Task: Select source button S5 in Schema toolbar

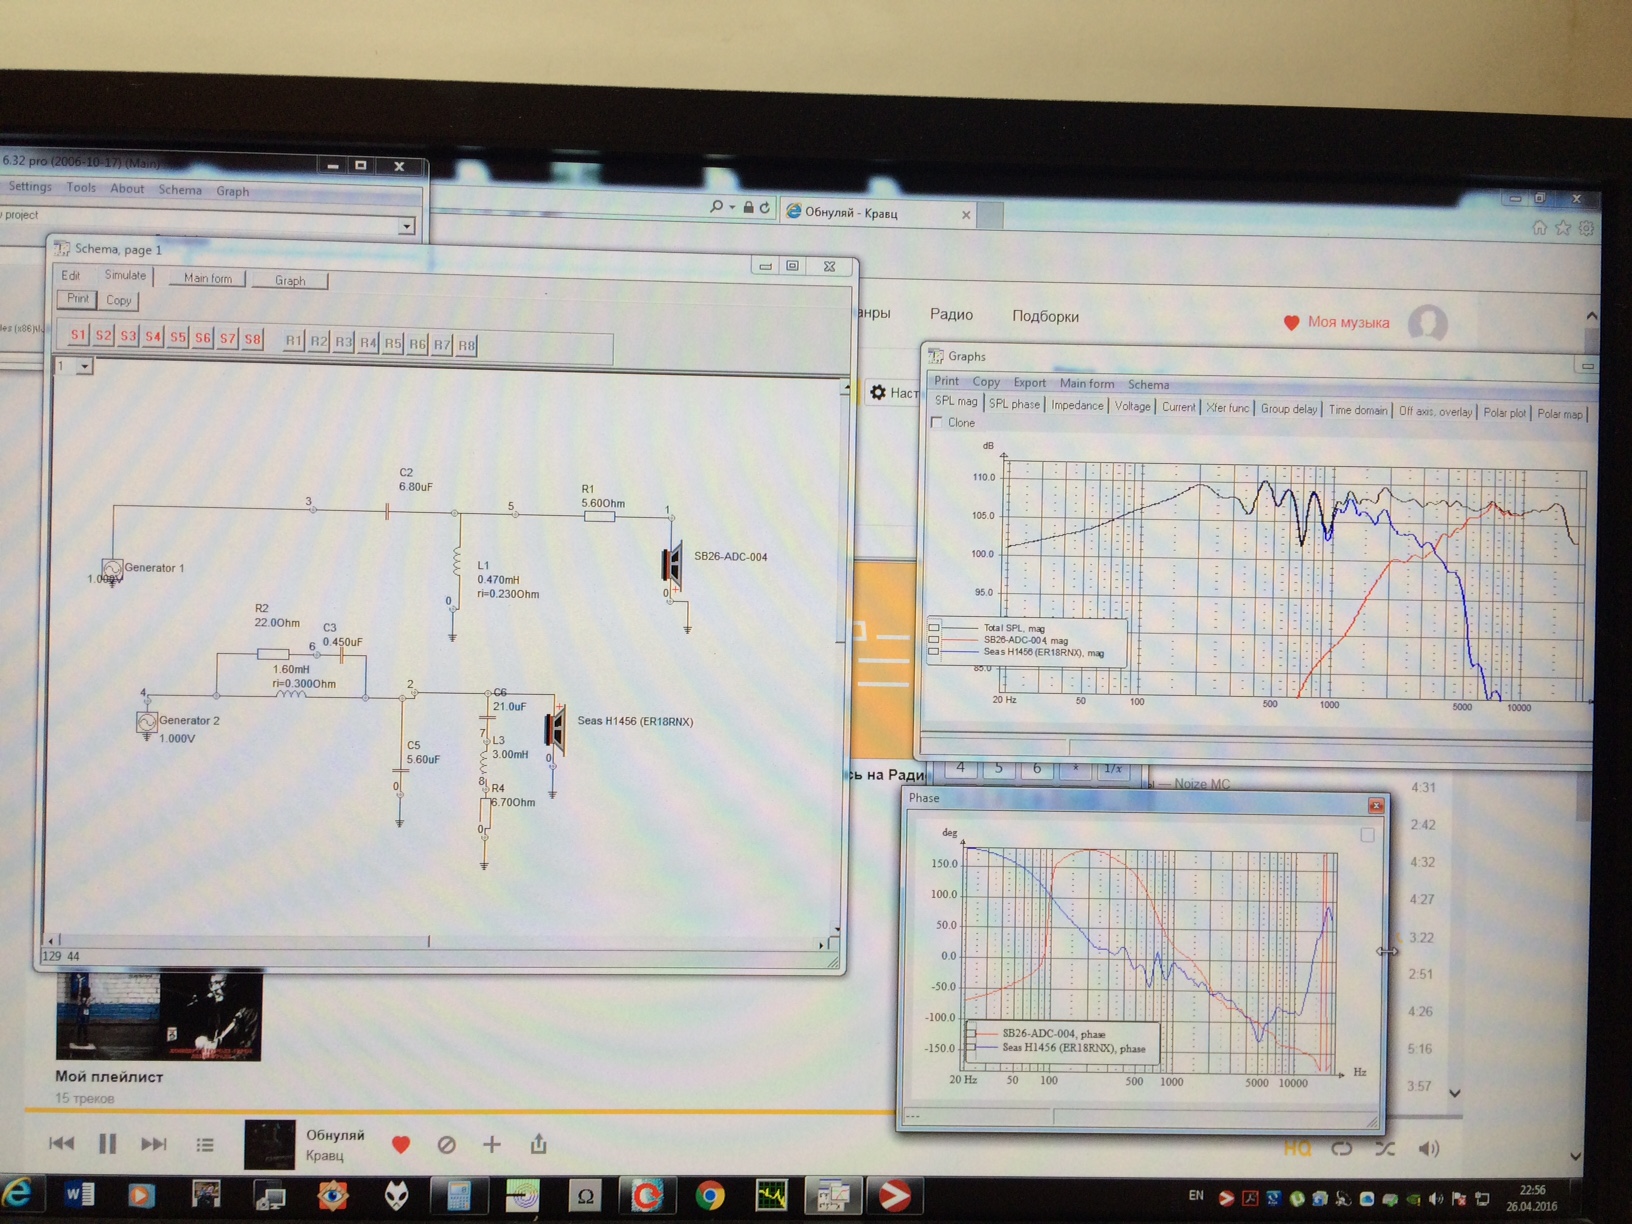Action: click(x=178, y=337)
